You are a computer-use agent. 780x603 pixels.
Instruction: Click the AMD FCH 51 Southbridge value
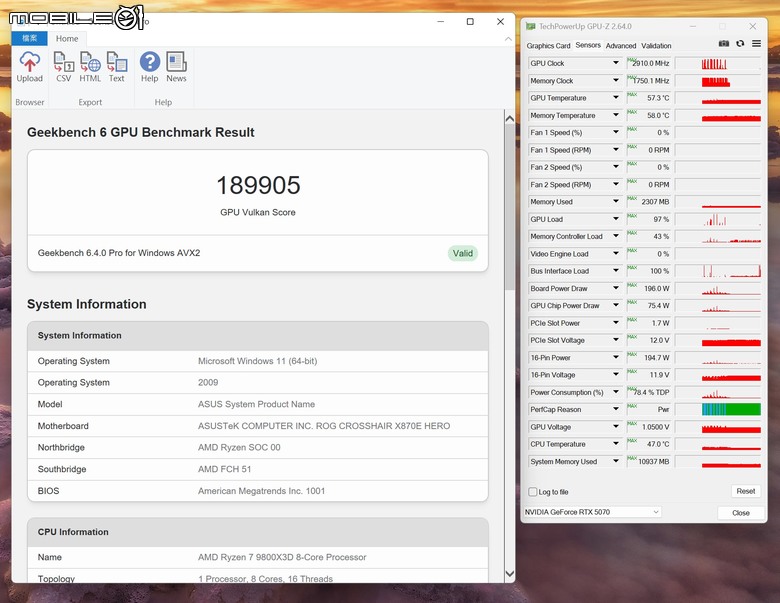coord(224,469)
